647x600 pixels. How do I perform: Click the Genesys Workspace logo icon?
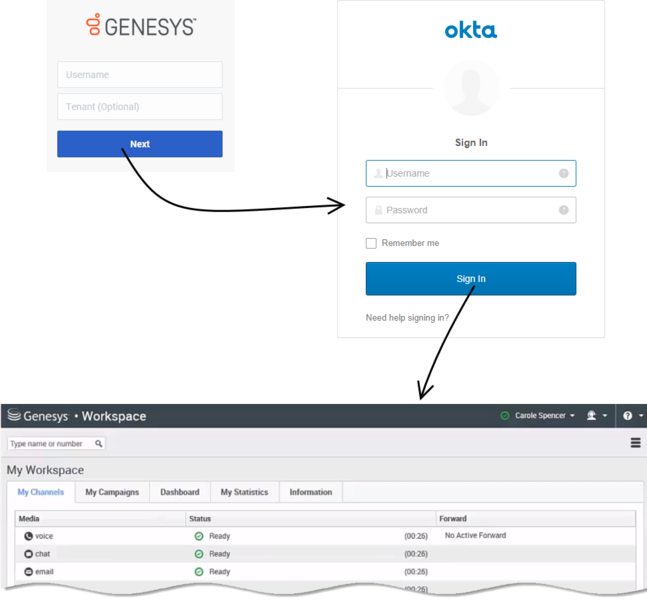point(14,415)
